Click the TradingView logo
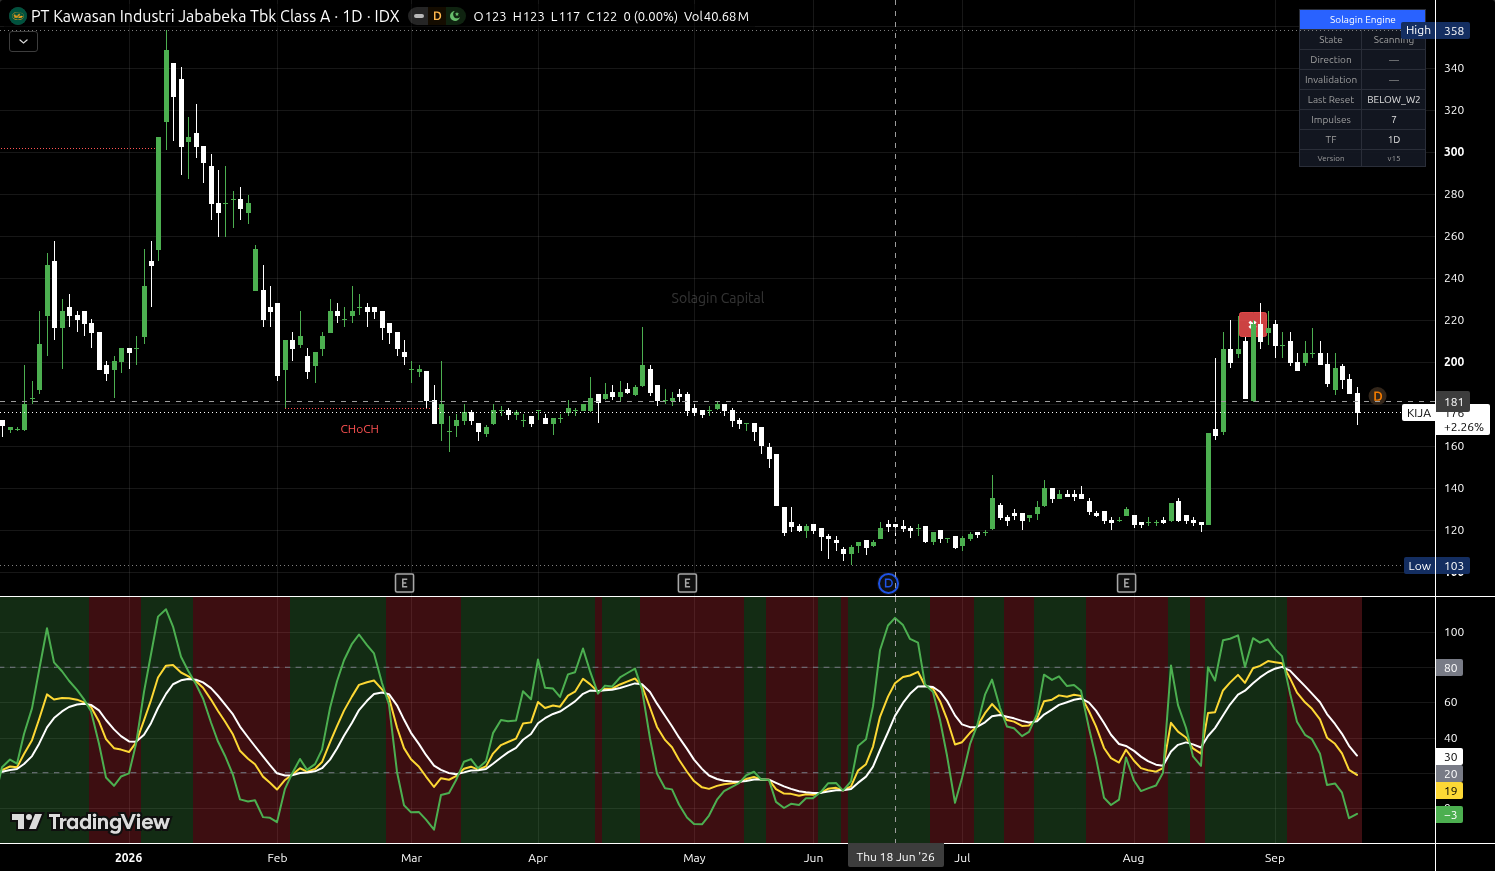Image resolution: width=1495 pixels, height=871 pixels. (90, 822)
